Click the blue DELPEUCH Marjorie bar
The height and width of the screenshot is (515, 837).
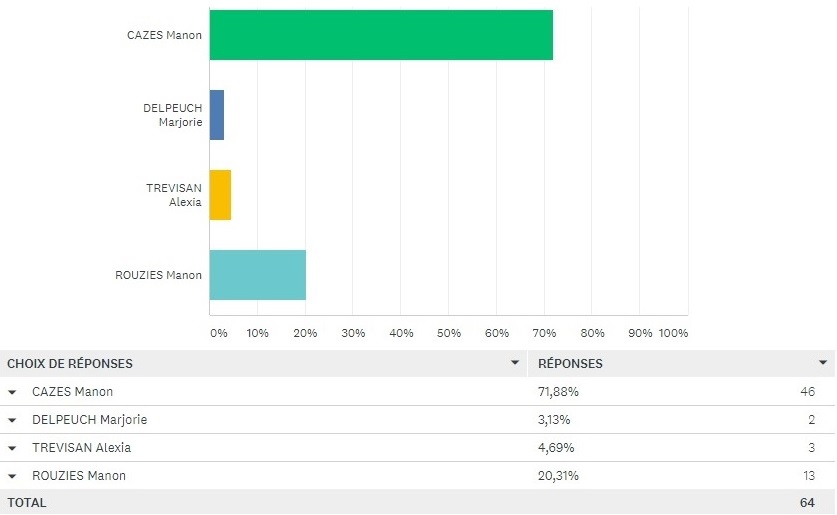[x=217, y=115]
